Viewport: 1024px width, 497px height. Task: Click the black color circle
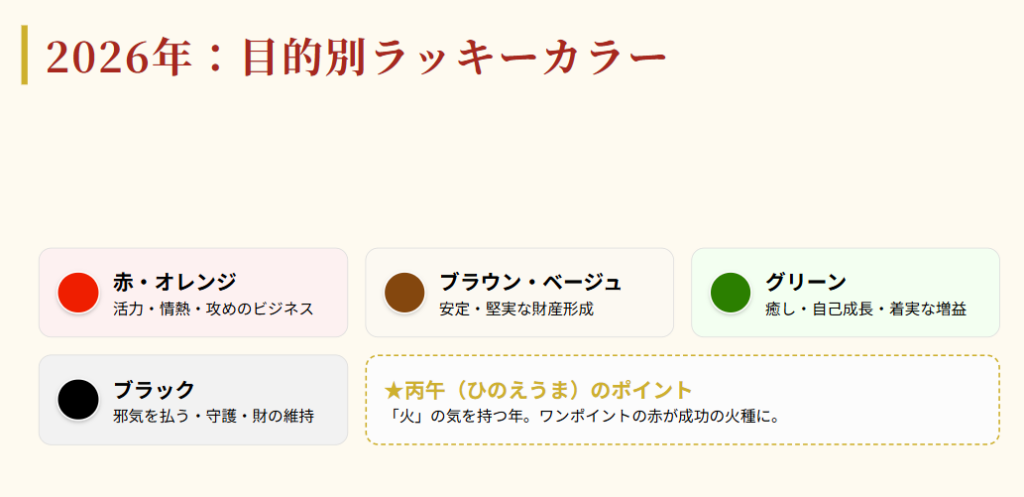78,399
